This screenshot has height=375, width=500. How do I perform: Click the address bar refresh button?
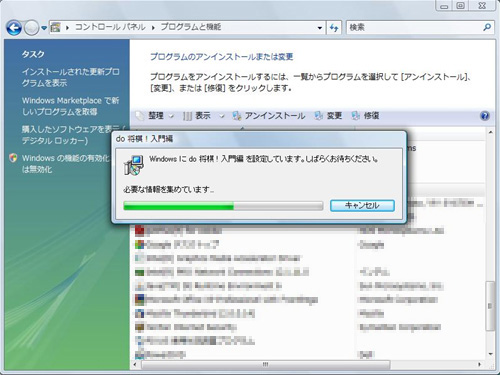[334, 27]
